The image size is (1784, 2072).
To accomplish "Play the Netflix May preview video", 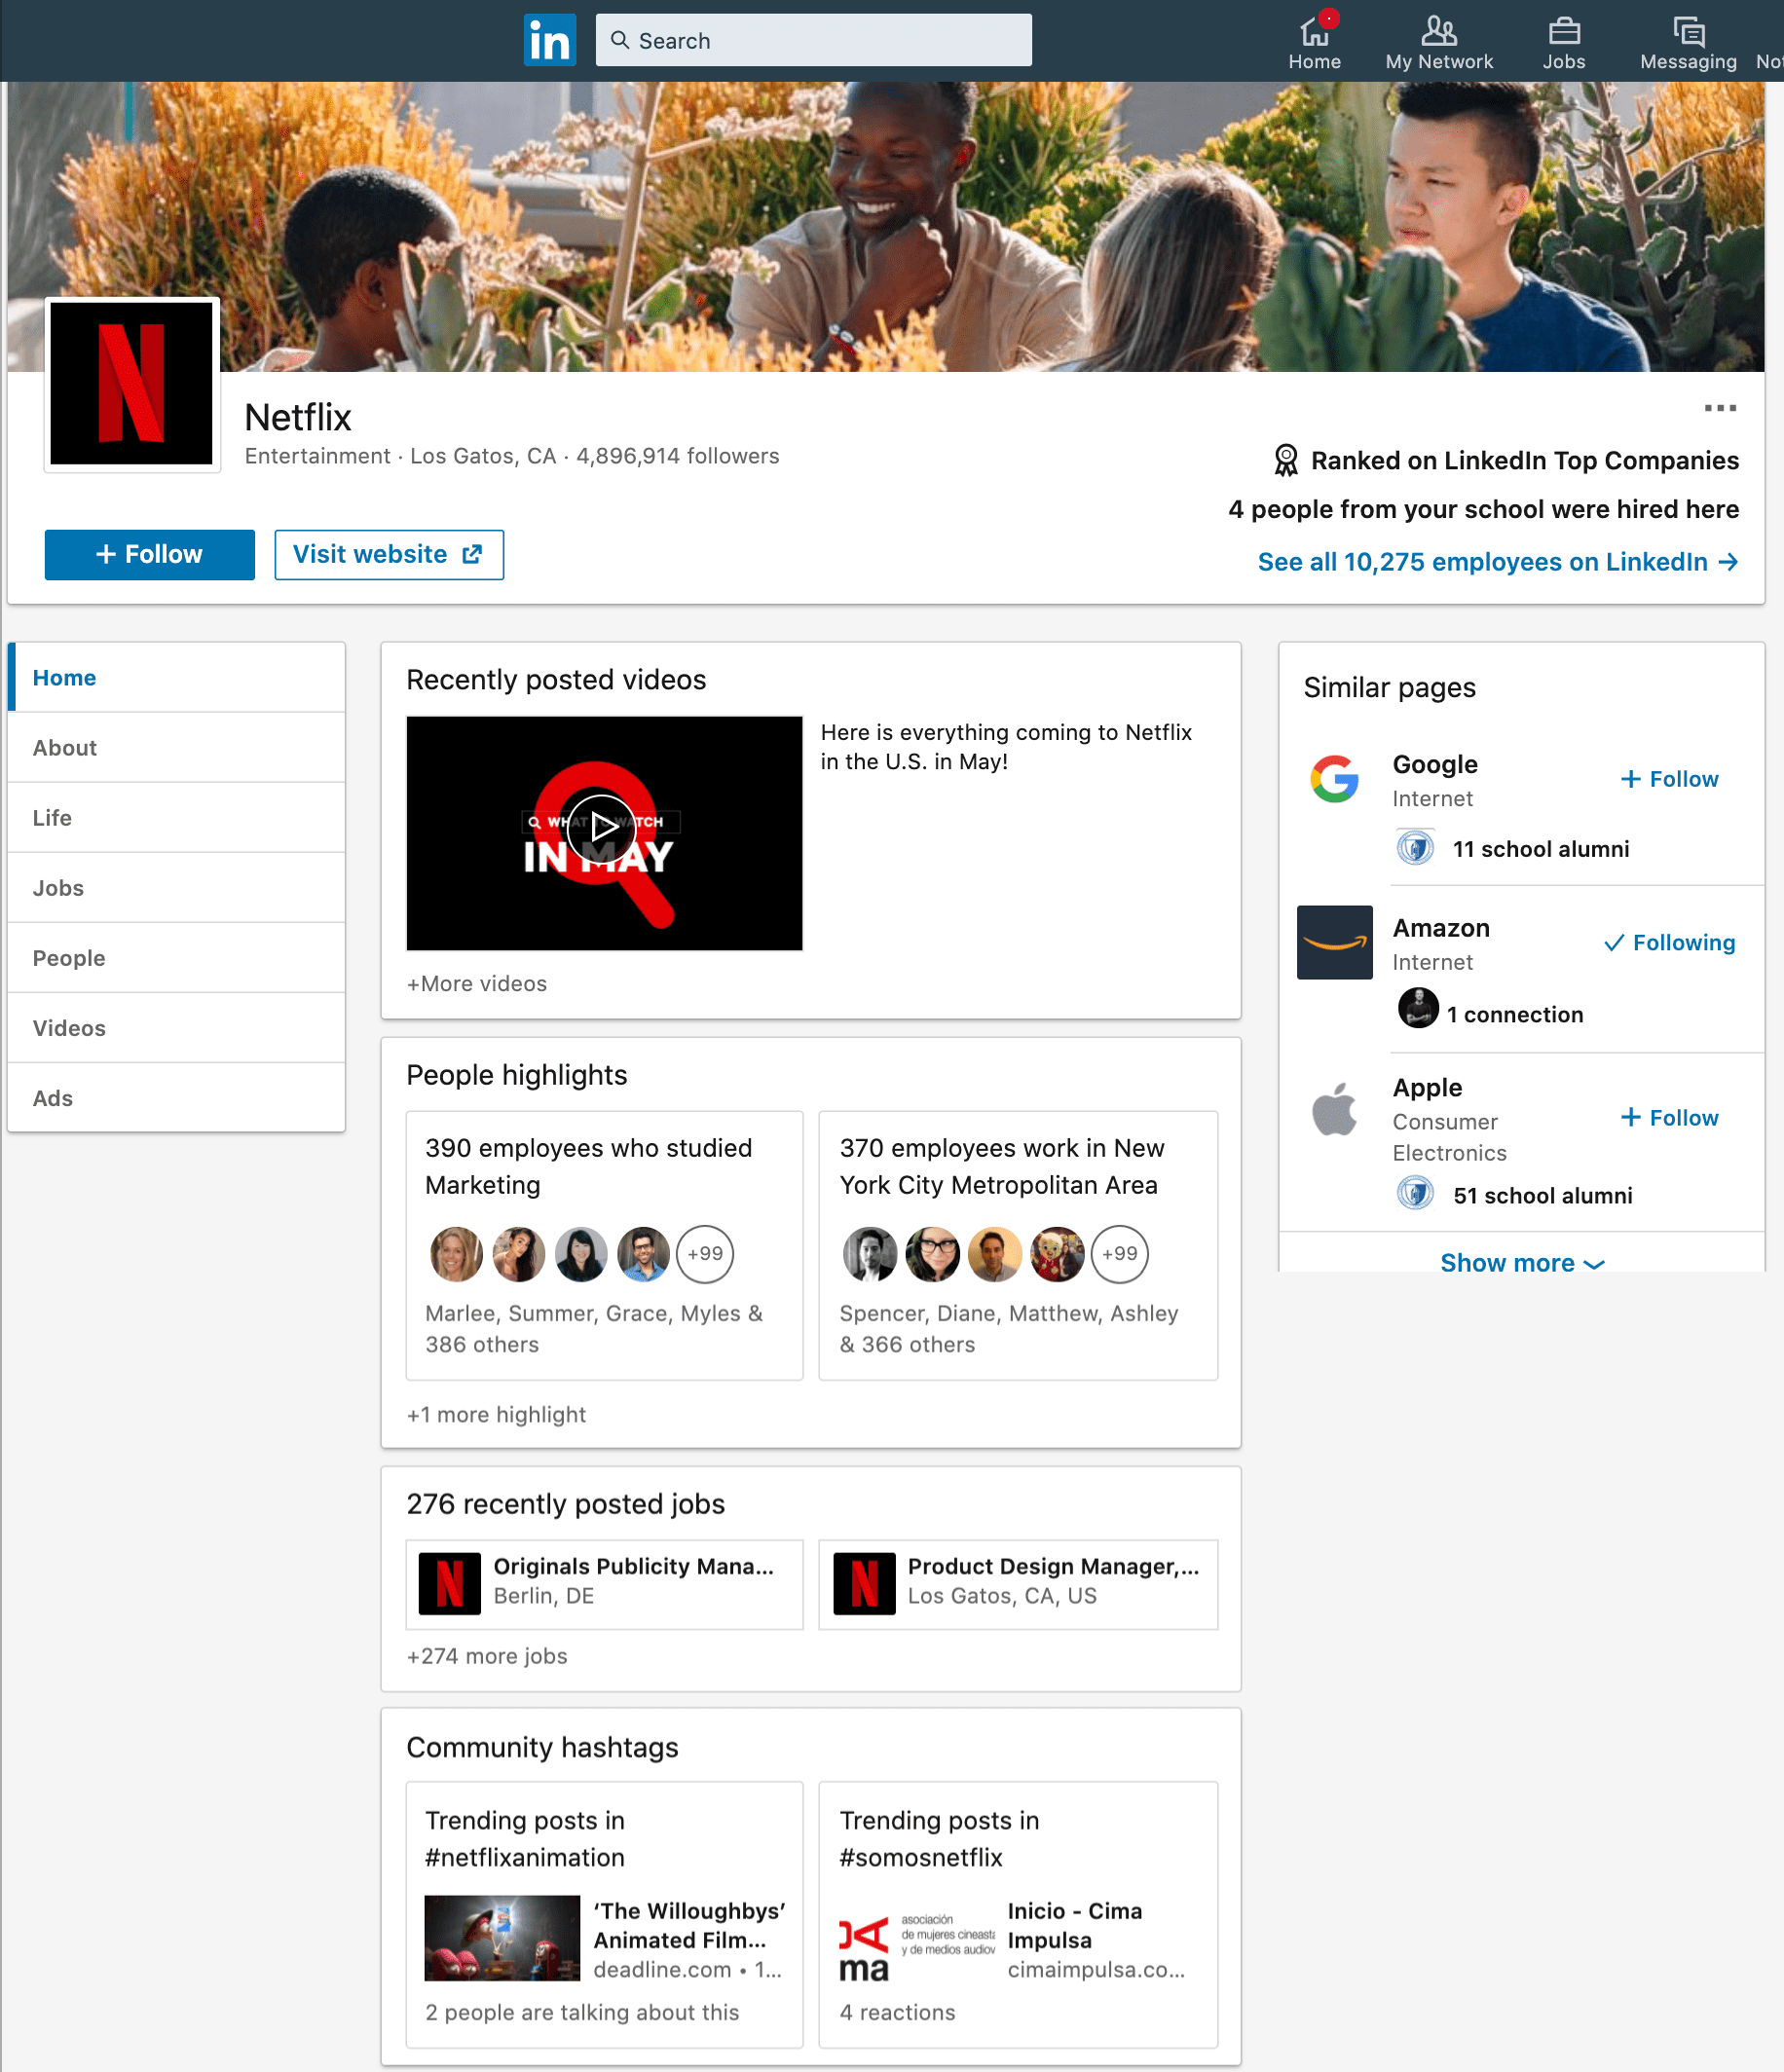I will pos(602,831).
